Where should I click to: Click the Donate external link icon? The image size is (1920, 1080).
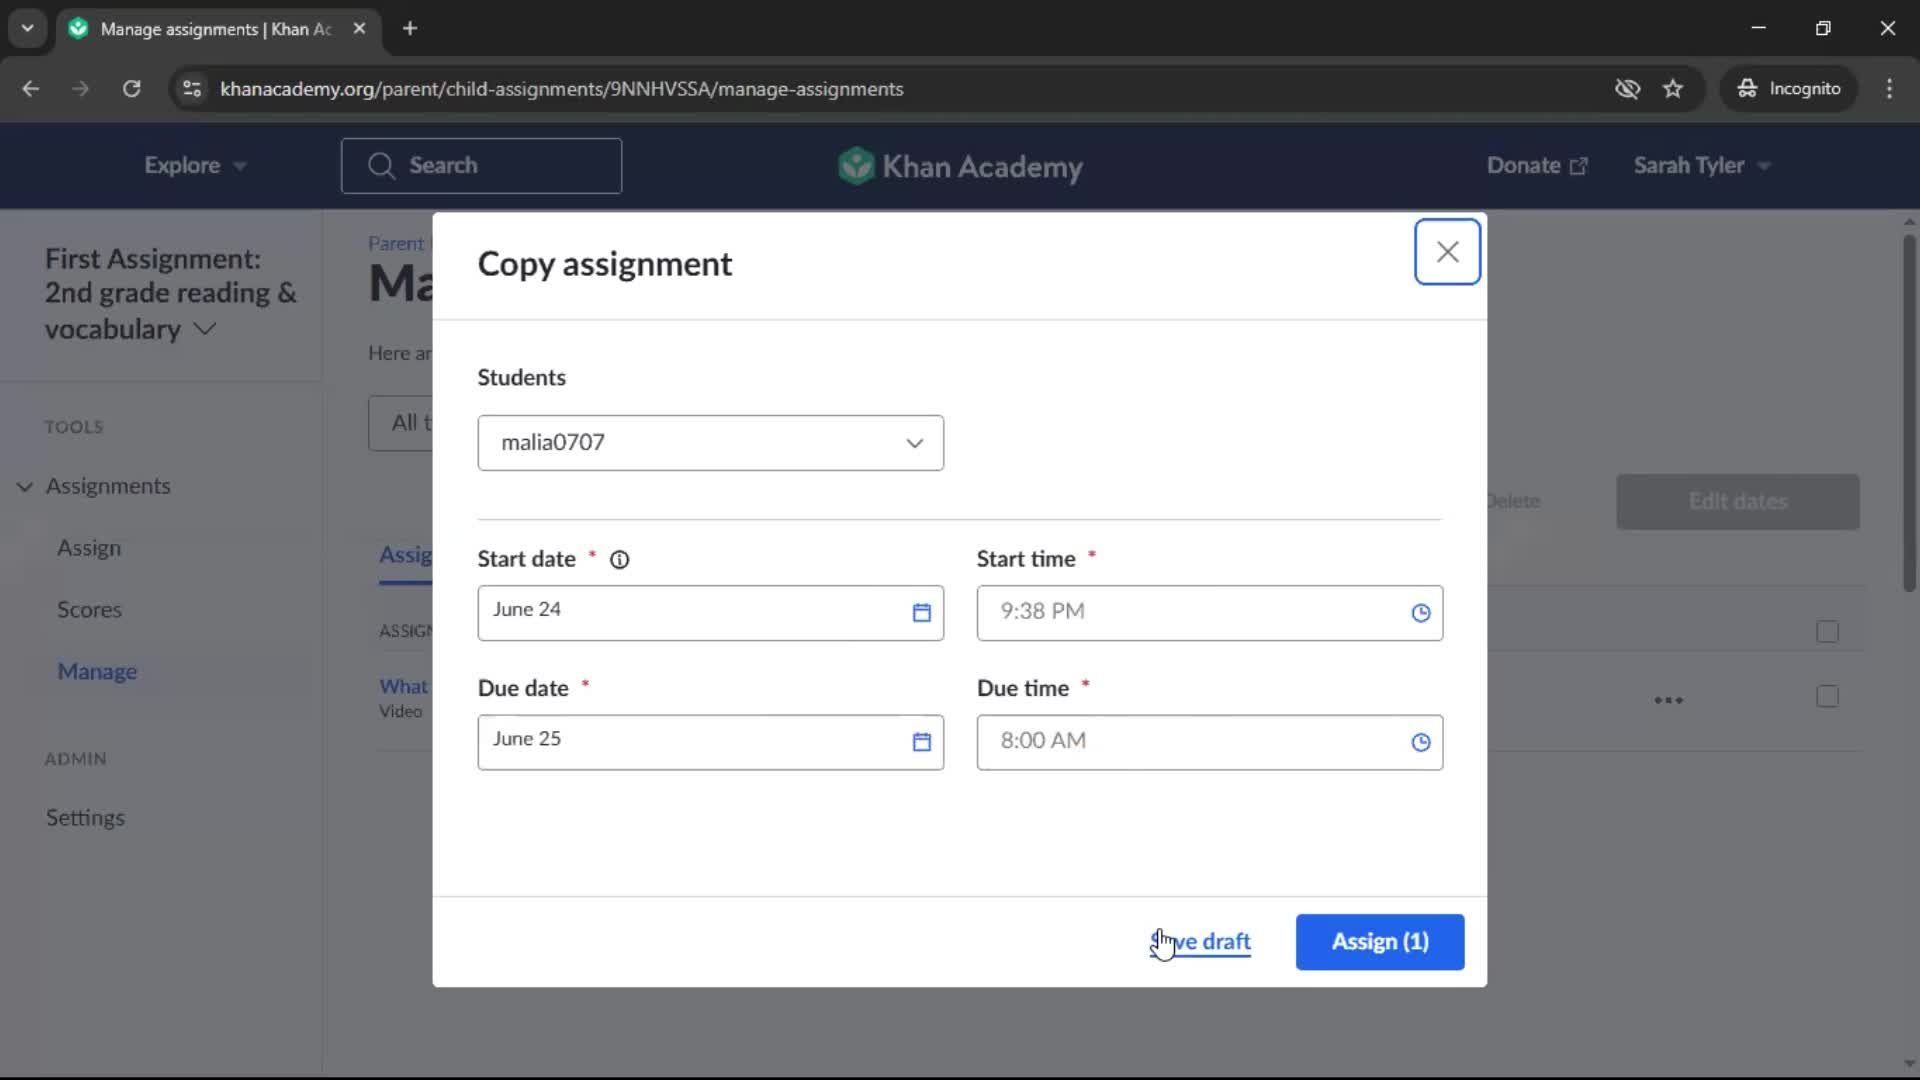click(1578, 167)
